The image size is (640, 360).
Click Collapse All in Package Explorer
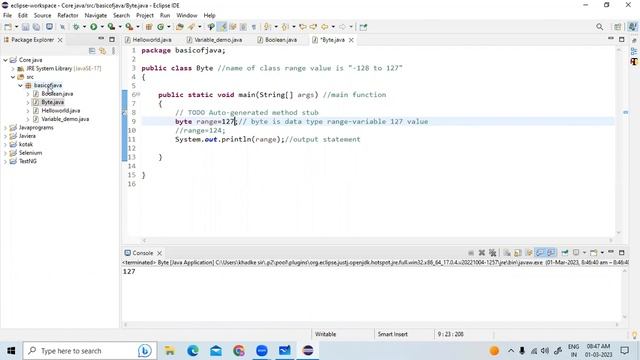(x=92, y=51)
